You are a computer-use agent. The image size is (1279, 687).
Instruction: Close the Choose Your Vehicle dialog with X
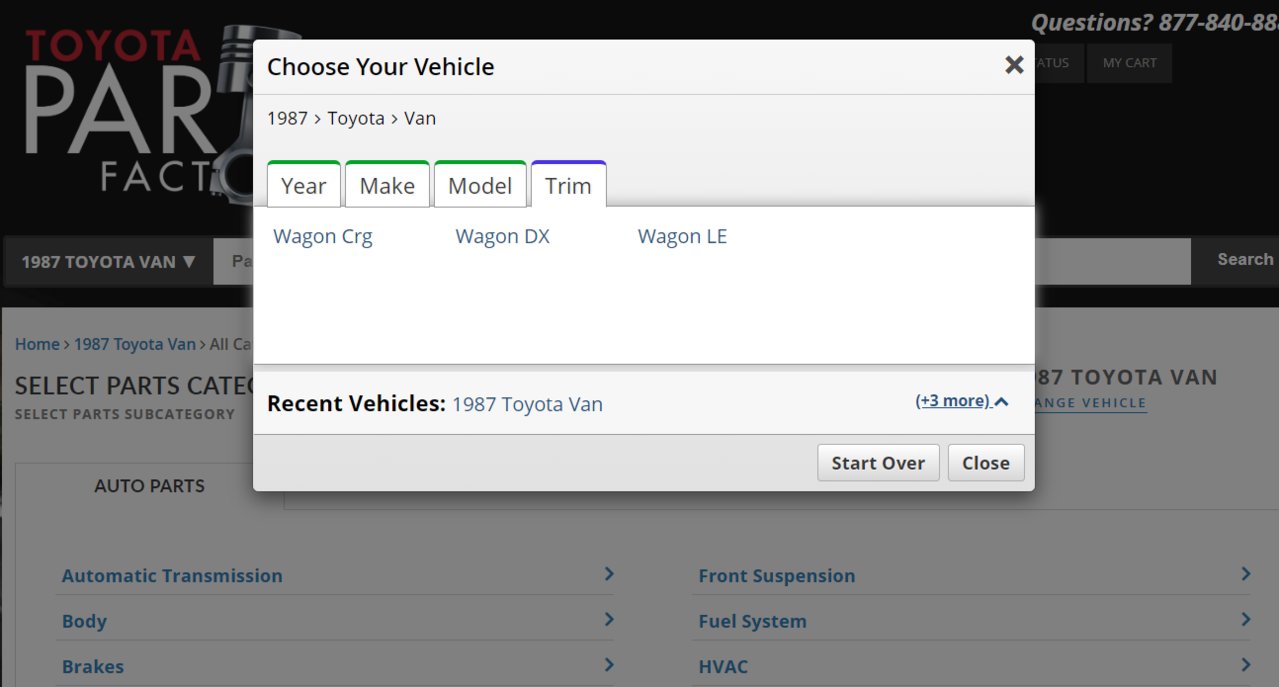point(1014,65)
